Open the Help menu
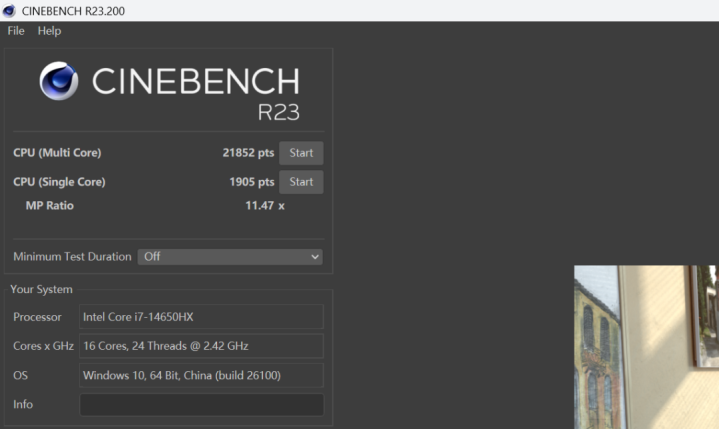719x429 pixels. 49,31
